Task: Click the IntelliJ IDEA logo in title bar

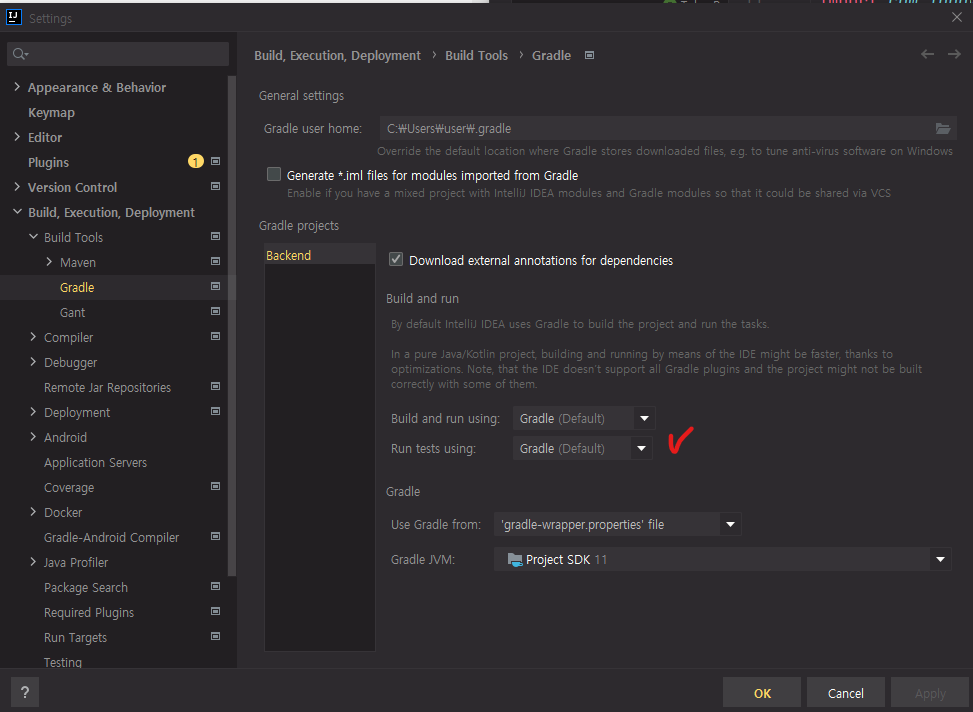Action: point(14,17)
